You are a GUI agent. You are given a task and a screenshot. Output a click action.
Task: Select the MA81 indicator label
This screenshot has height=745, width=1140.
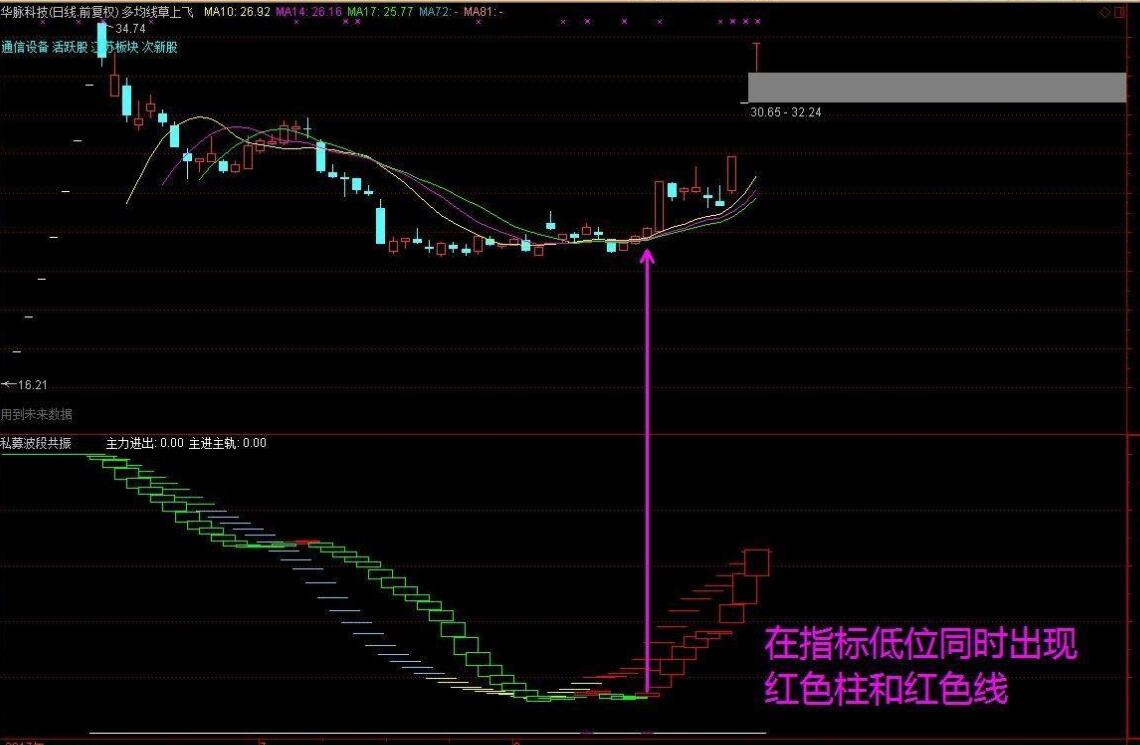[x=483, y=12]
